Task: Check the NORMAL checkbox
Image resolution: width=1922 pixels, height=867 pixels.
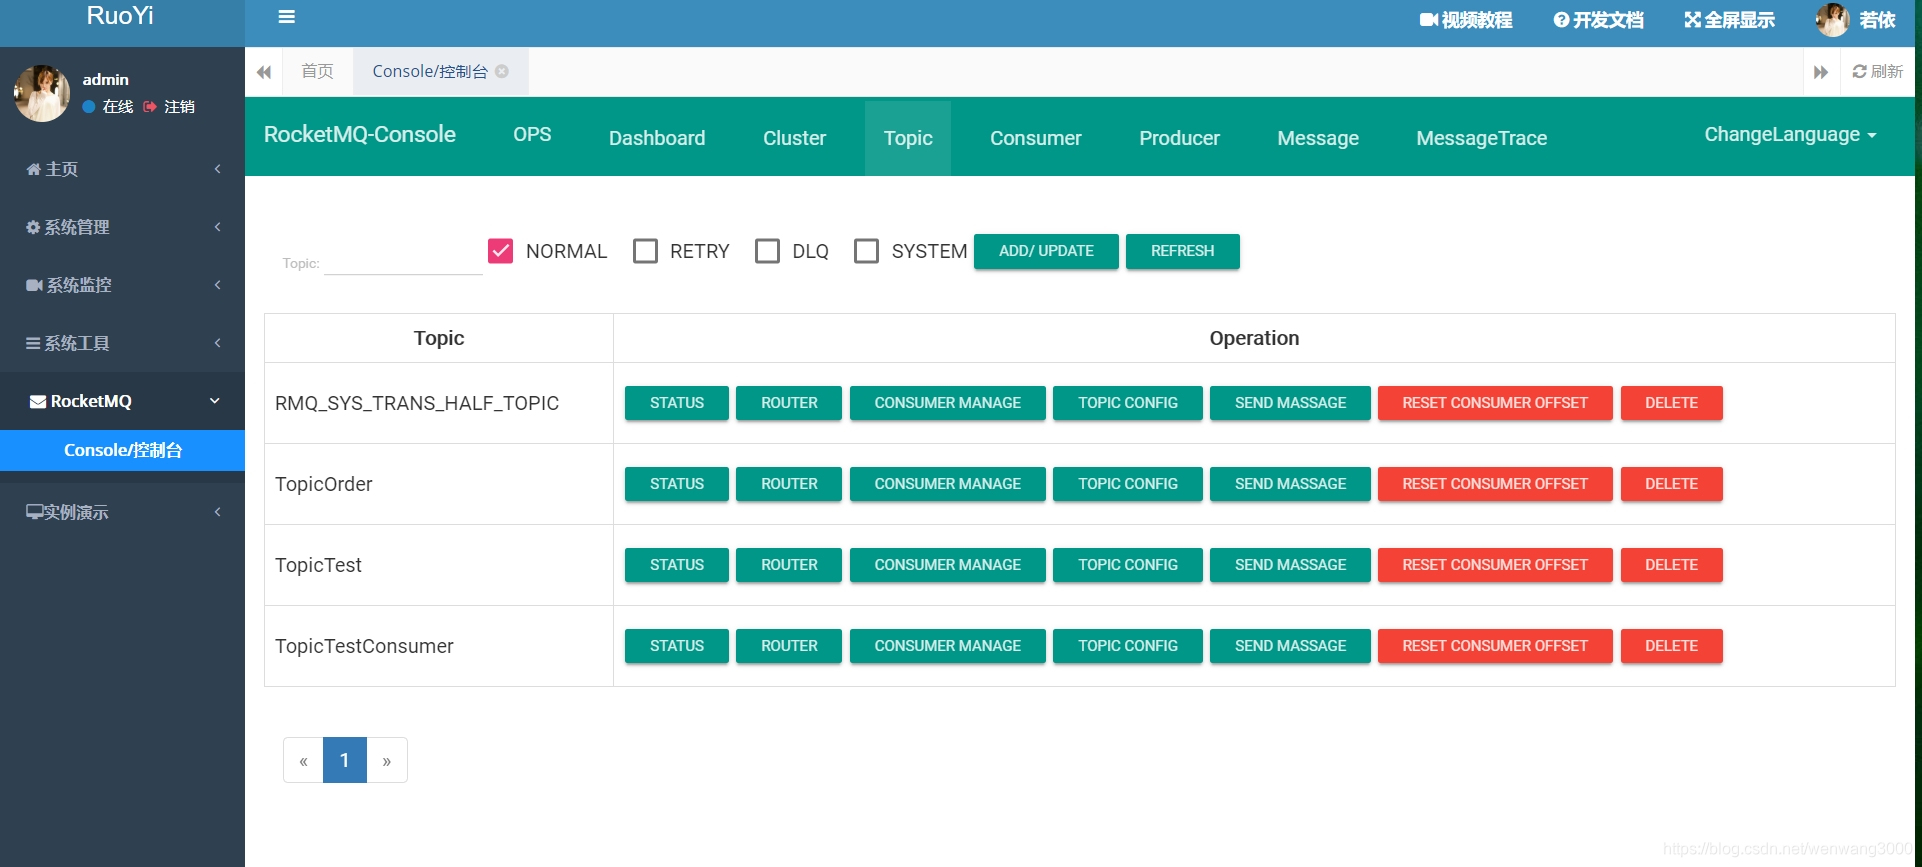Action: coord(501,251)
